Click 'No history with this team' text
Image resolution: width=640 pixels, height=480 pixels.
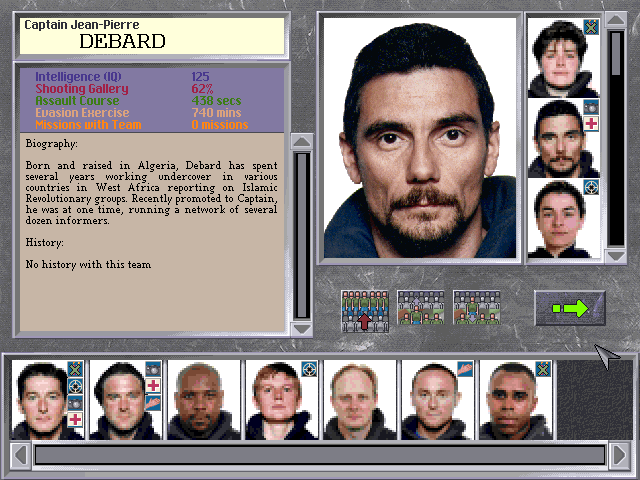[88, 264]
